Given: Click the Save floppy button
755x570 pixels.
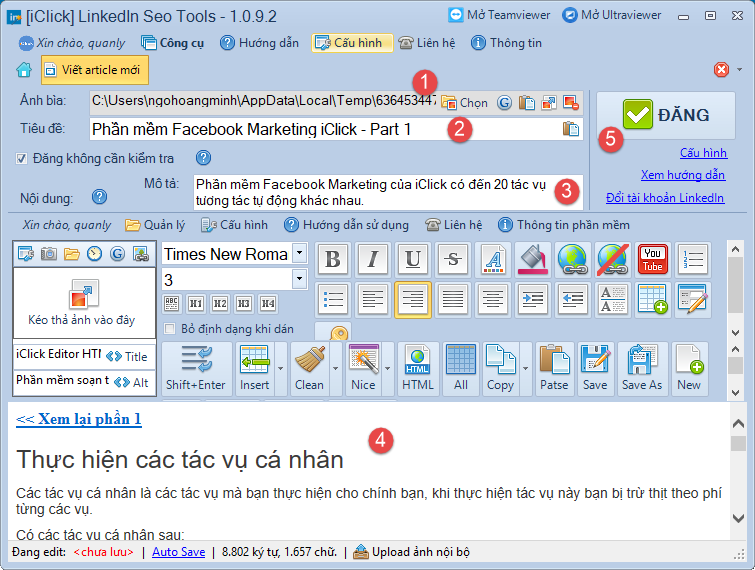Looking at the screenshot, I should (x=595, y=369).
